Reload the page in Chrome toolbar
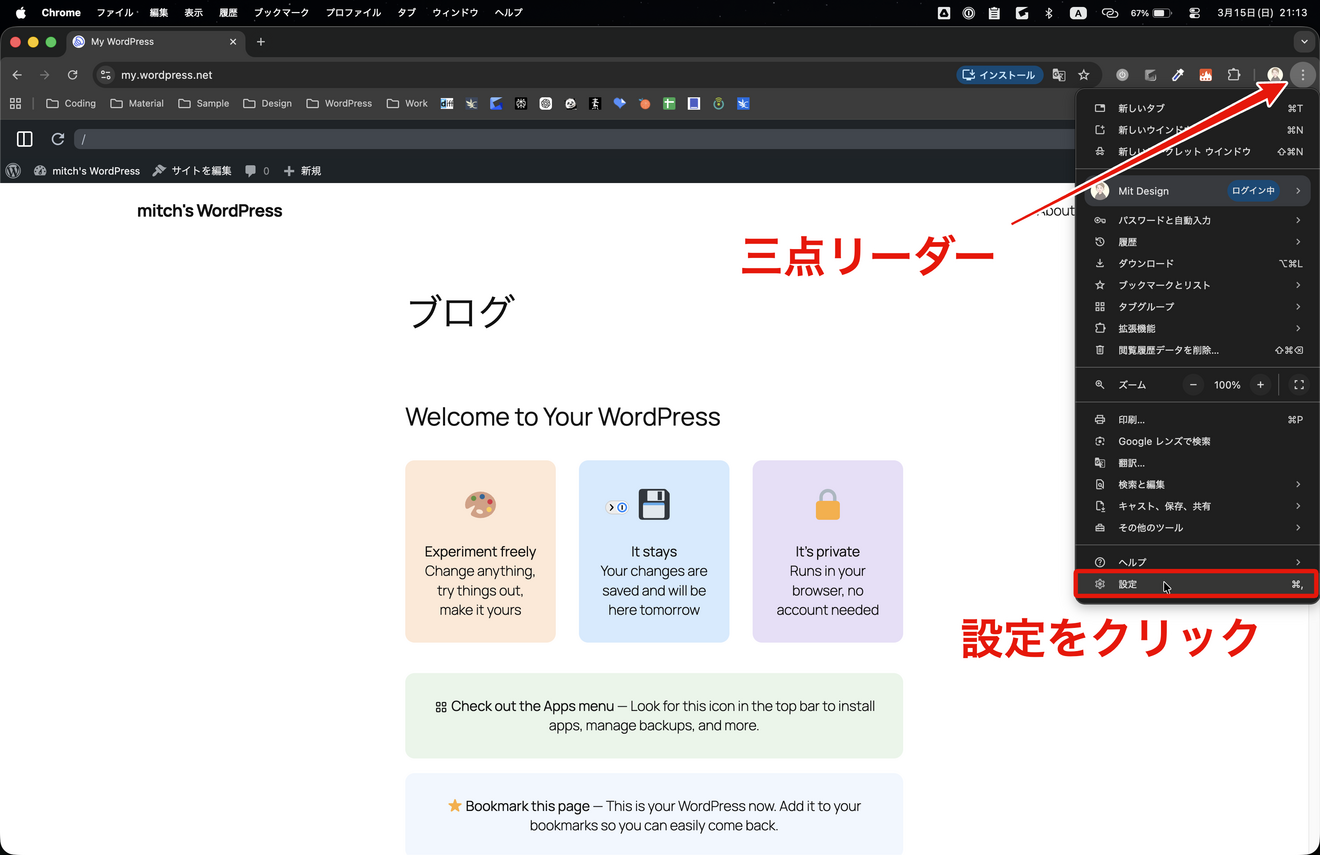 [72, 75]
